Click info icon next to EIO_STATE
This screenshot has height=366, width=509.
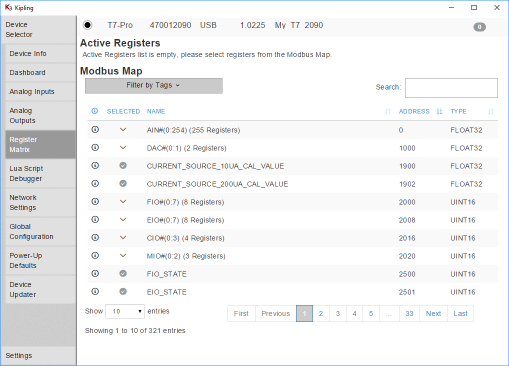[x=95, y=292]
